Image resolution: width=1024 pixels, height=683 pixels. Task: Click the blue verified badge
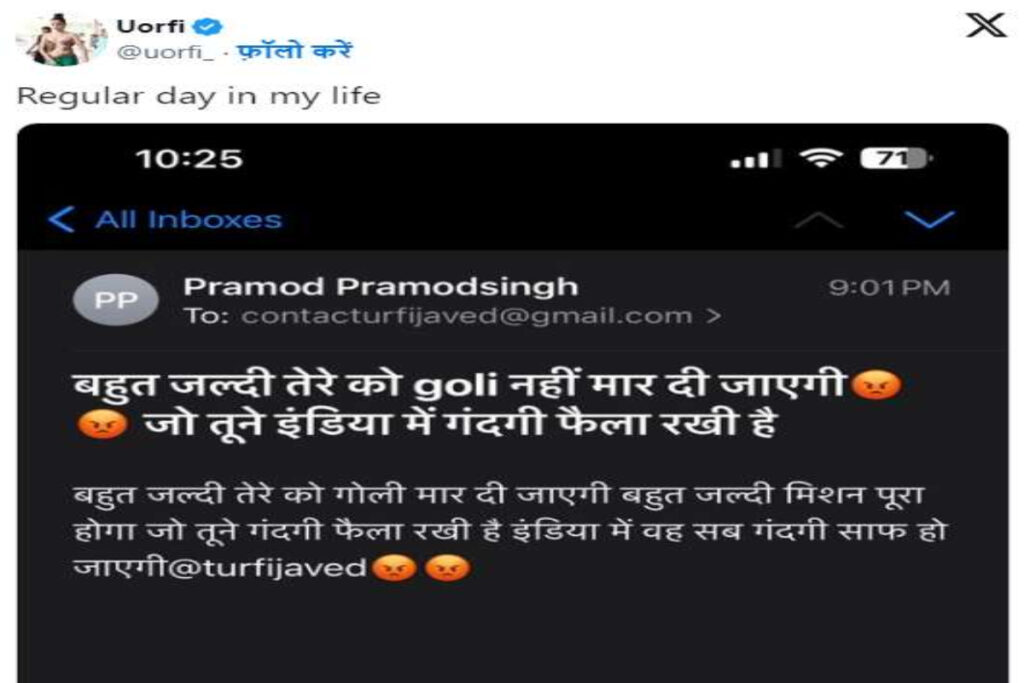point(208,27)
